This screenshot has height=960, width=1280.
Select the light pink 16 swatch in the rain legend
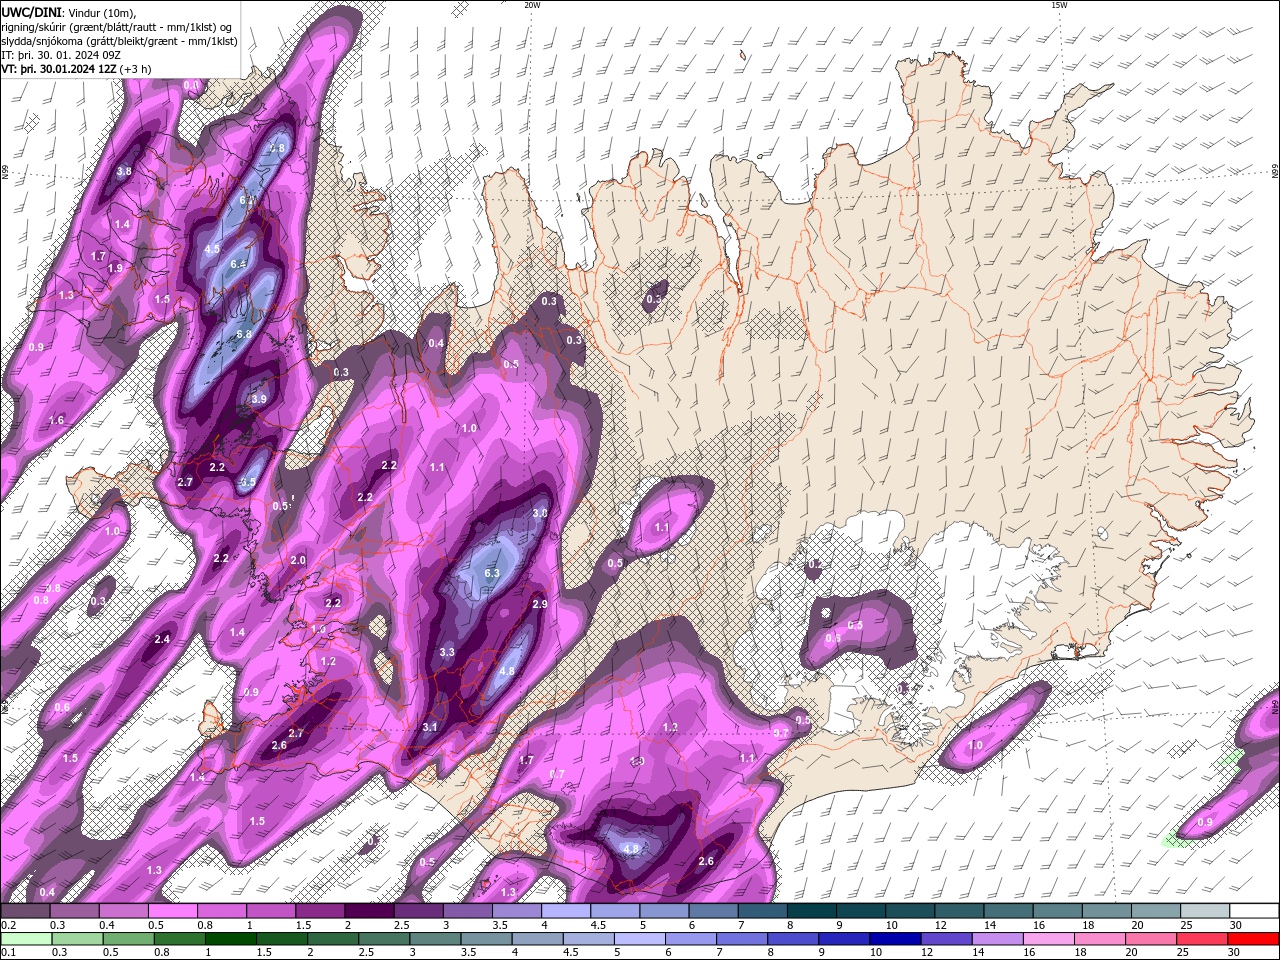click(1048, 939)
